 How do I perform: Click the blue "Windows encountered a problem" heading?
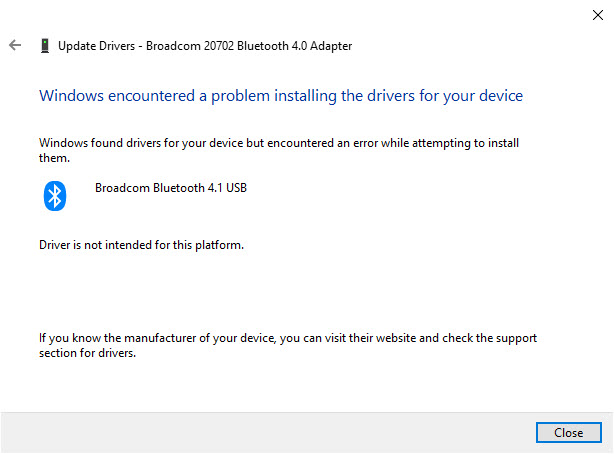coord(281,96)
